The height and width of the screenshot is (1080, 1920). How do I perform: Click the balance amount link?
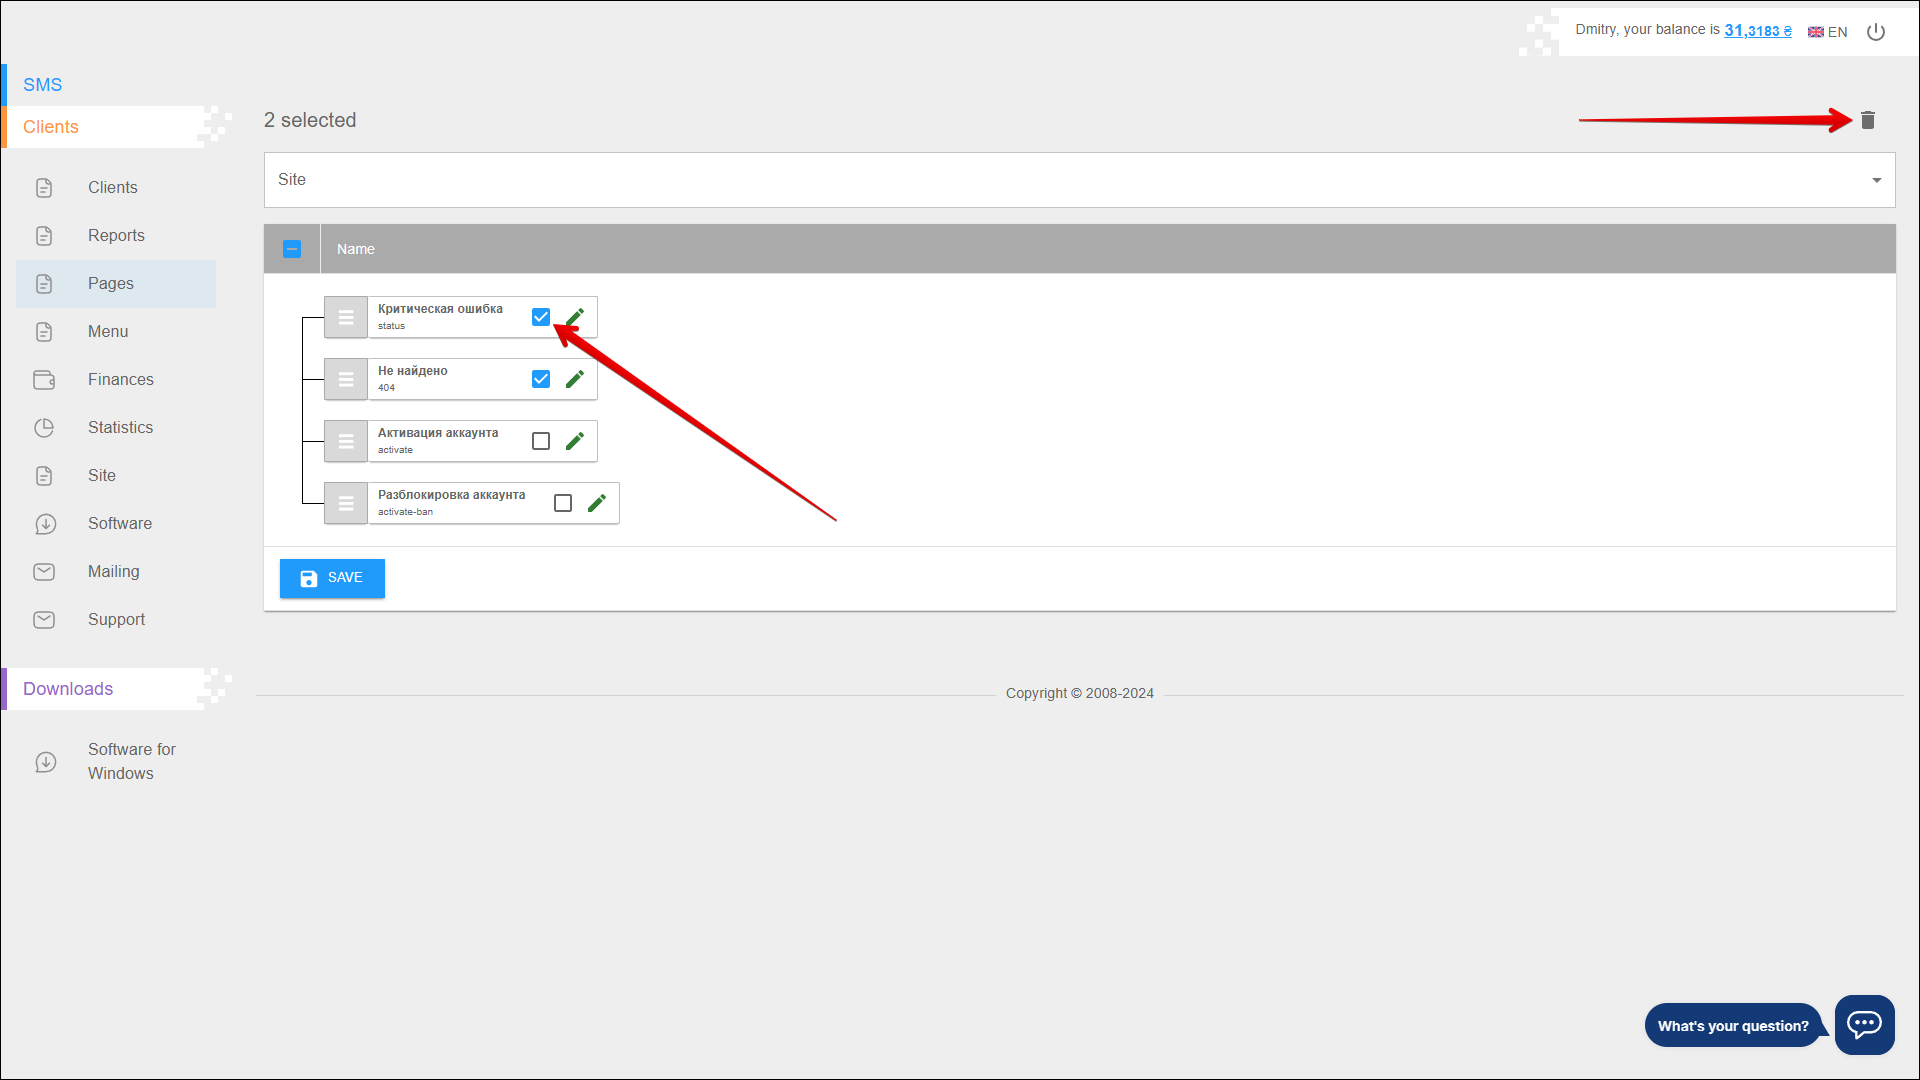pyautogui.click(x=1757, y=31)
